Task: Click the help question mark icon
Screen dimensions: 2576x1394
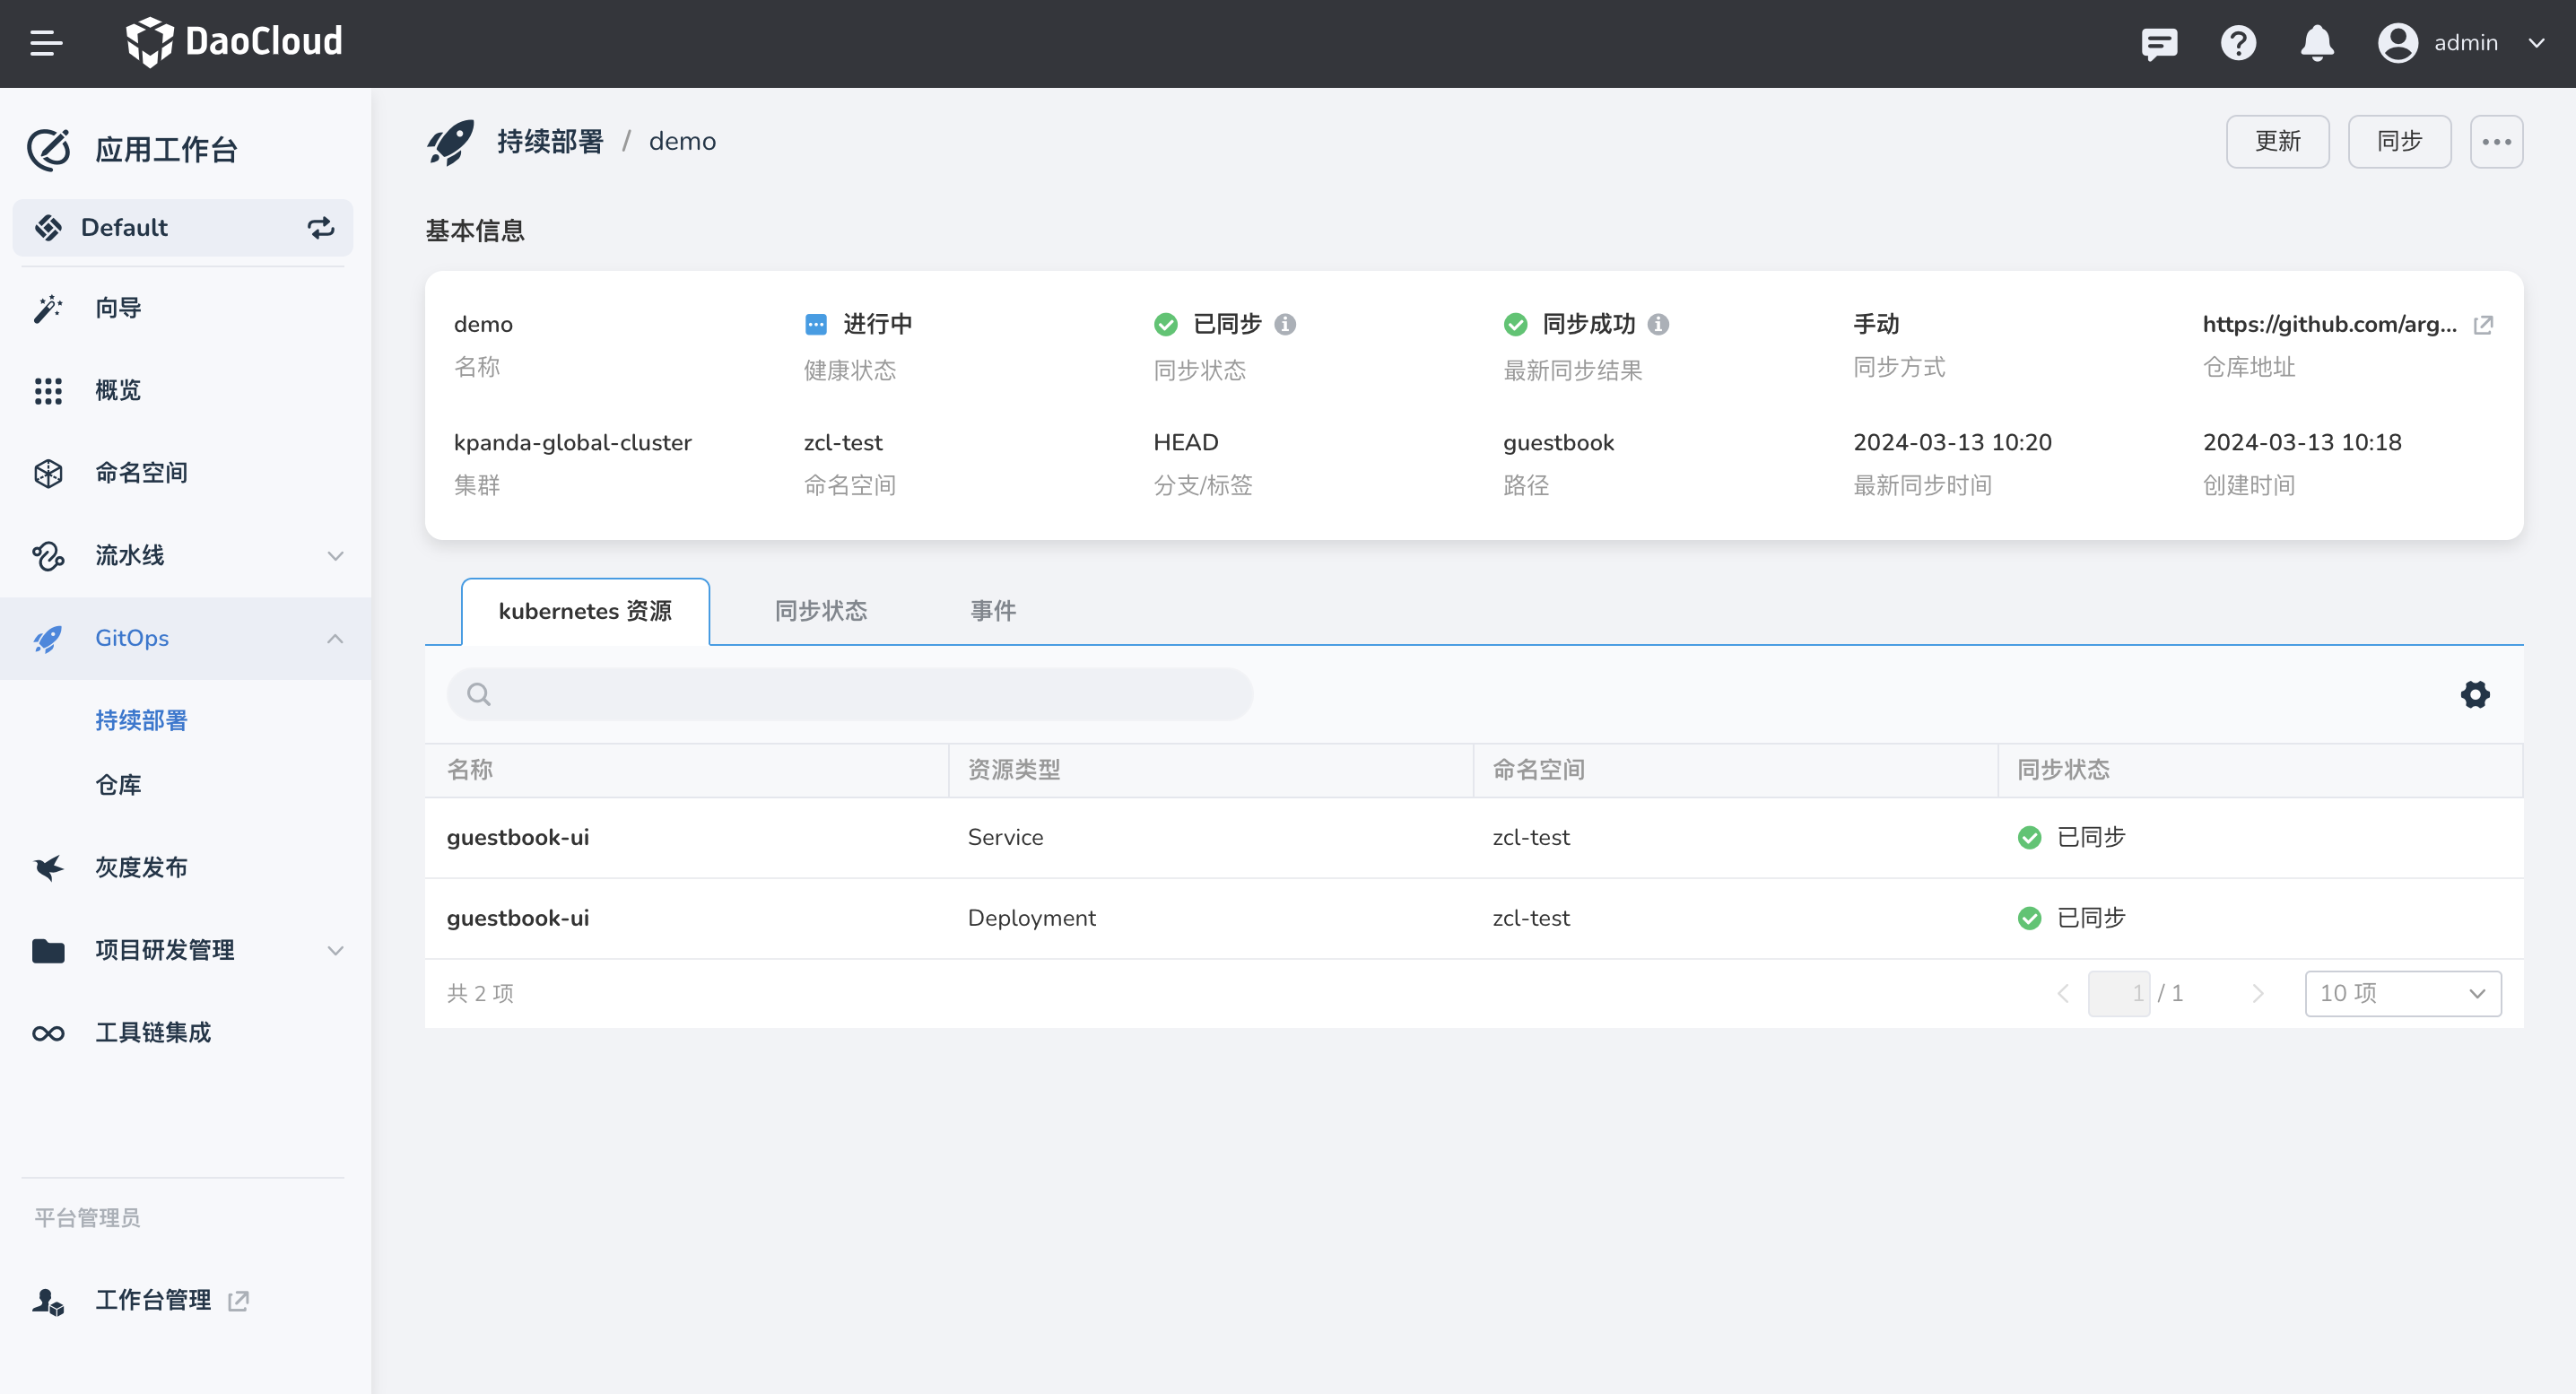Action: [2238, 43]
